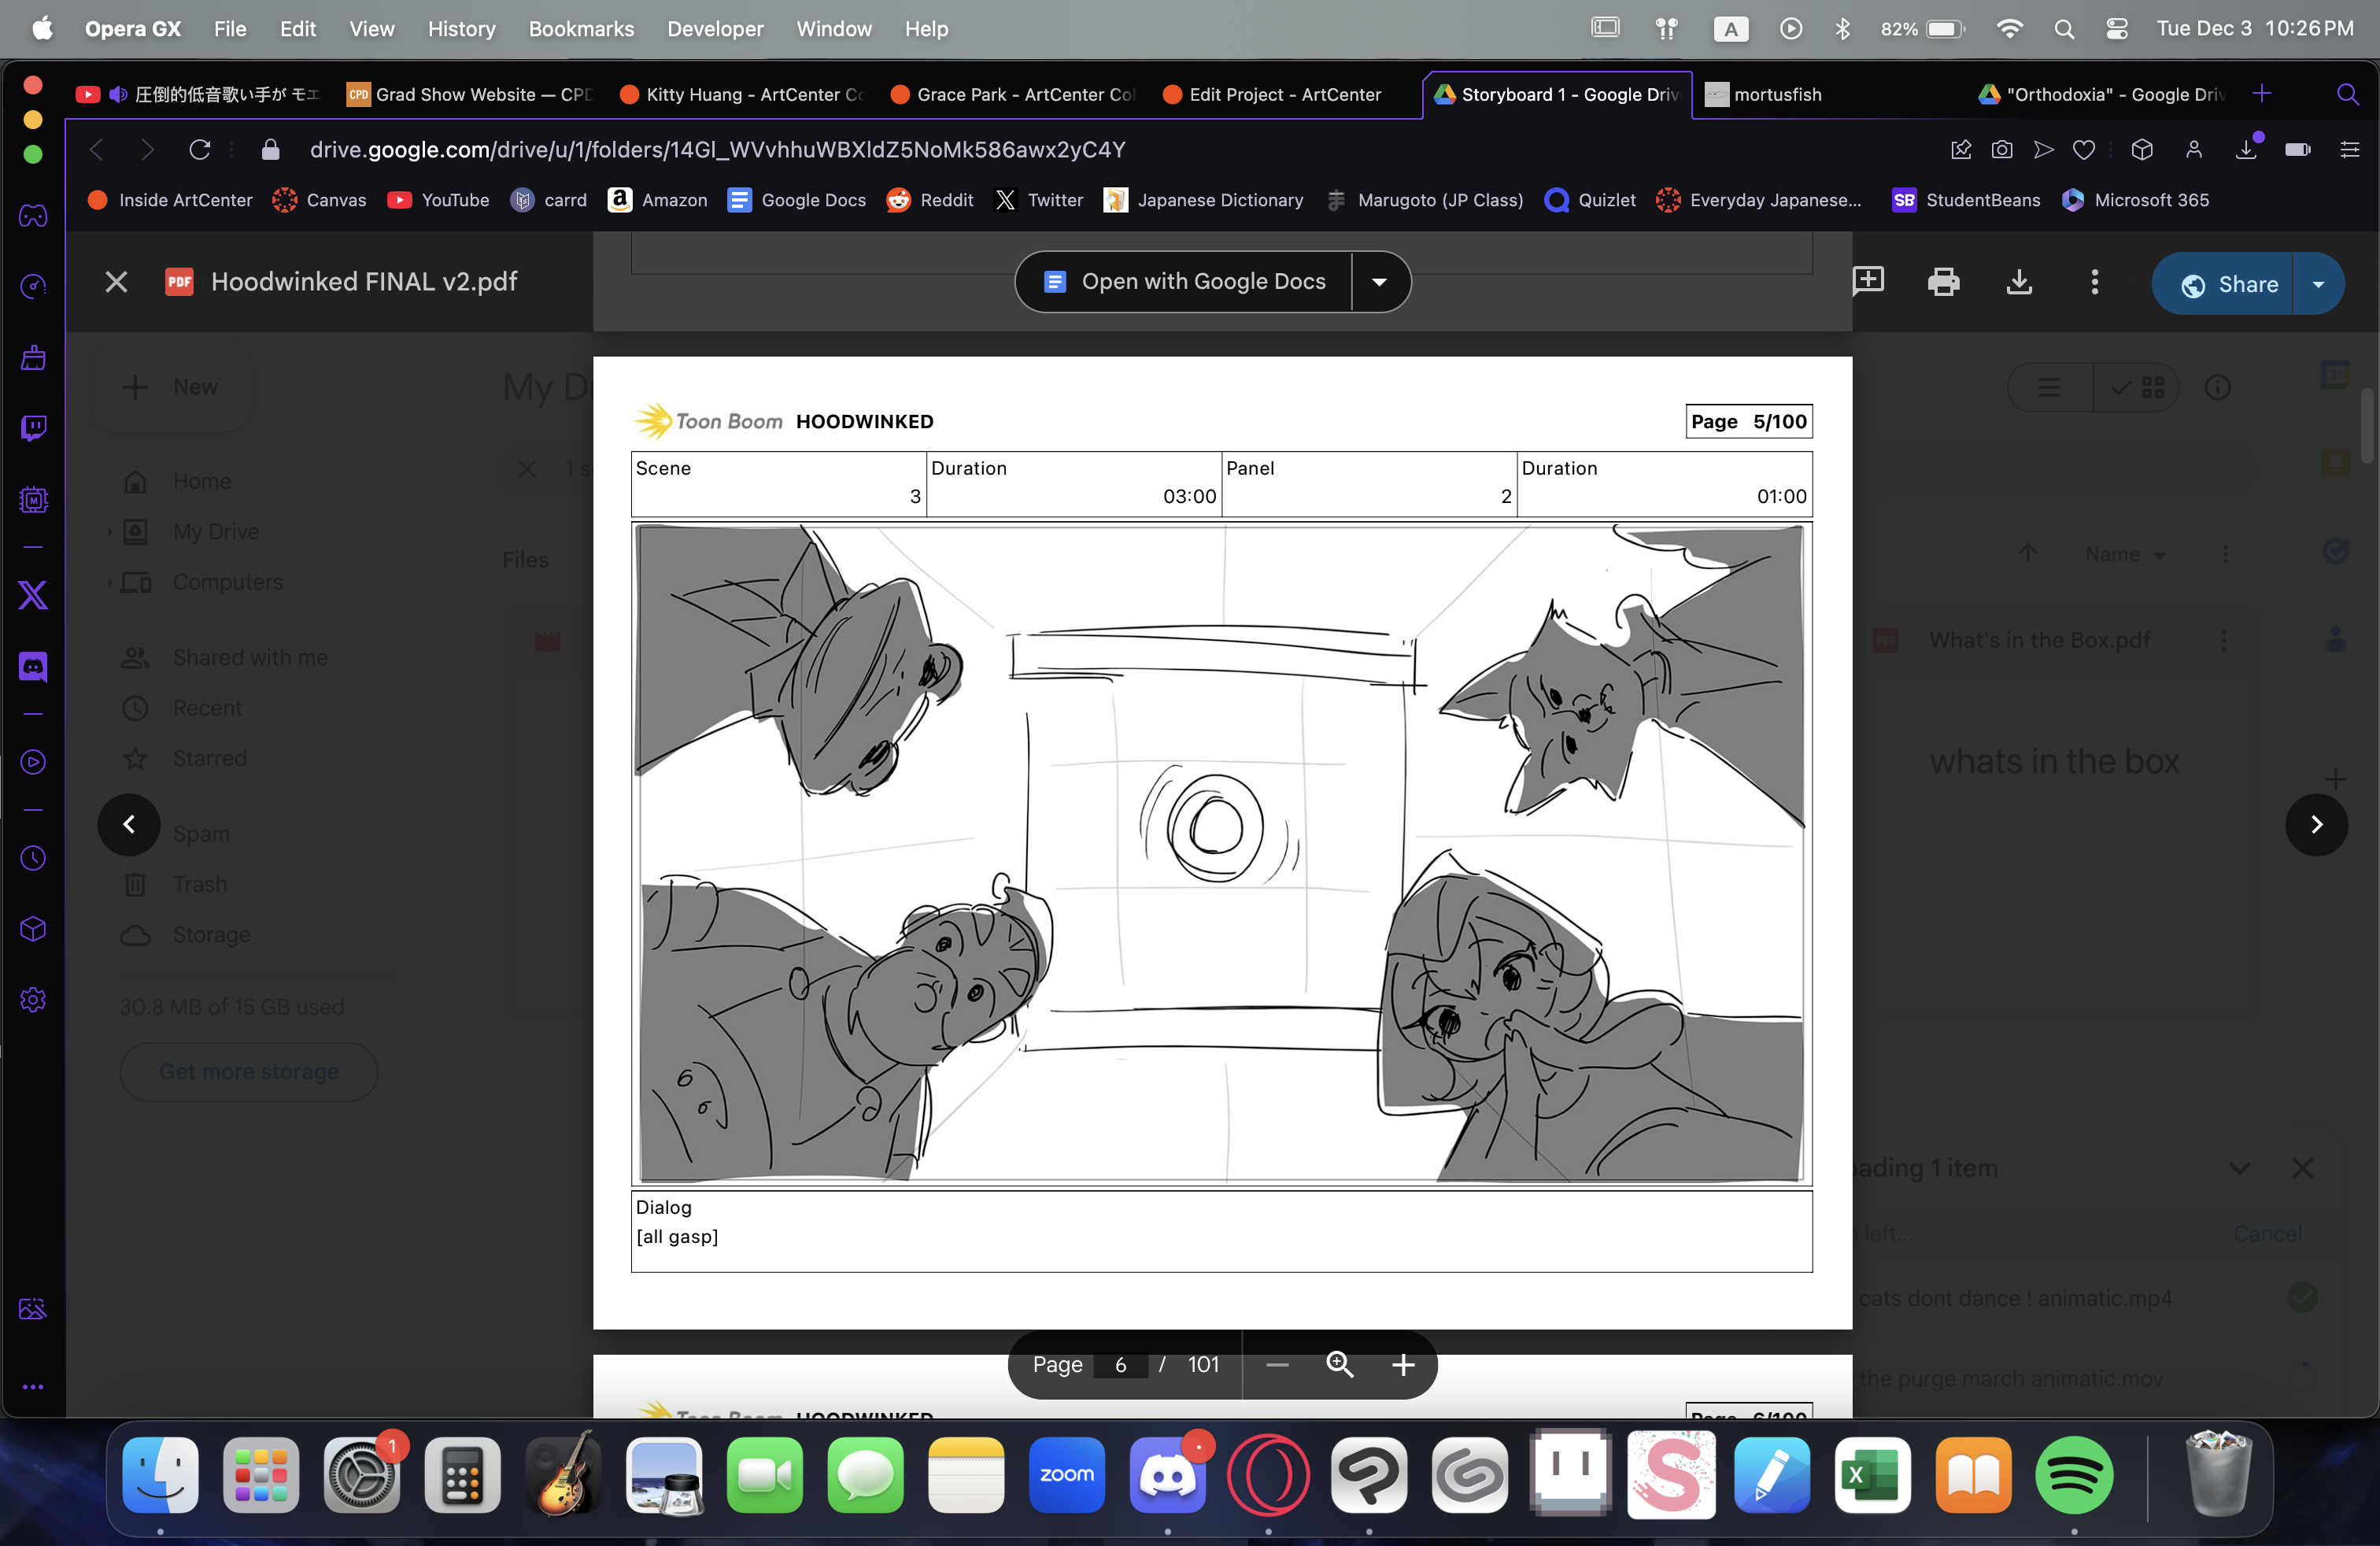Image resolution: width=2380 pixels, height=1546 pixels.
Task: Click the fit-to-width magnifier icon
Action: coord(1339,1364)
